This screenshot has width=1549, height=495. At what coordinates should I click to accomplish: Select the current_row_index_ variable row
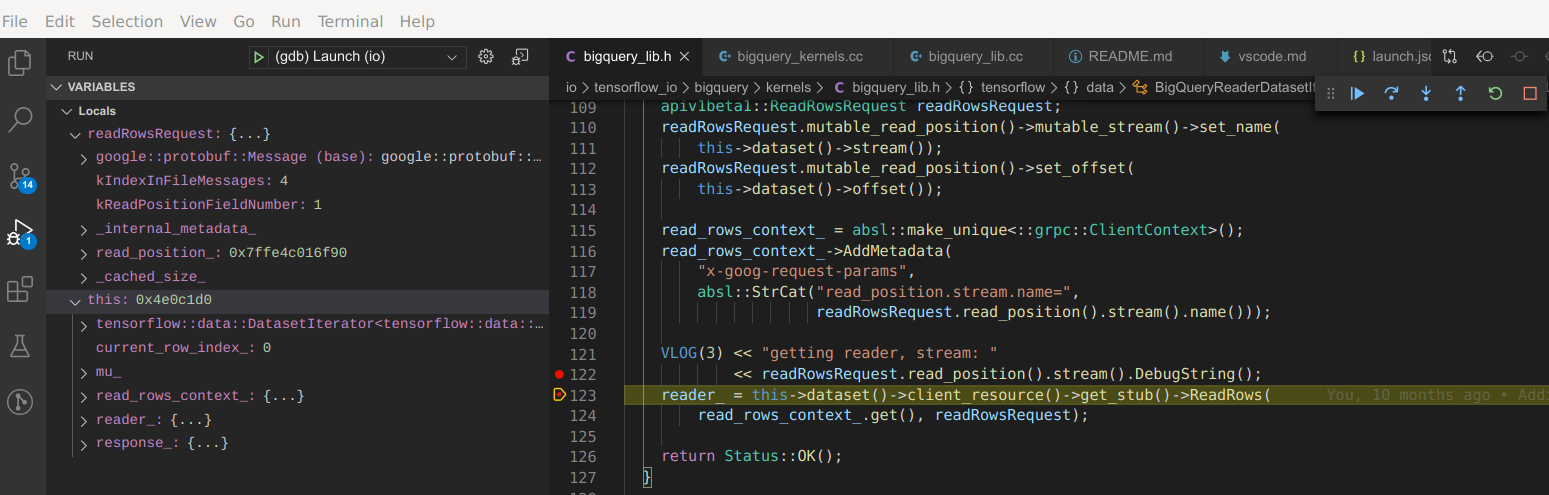(x=175, y=348)
